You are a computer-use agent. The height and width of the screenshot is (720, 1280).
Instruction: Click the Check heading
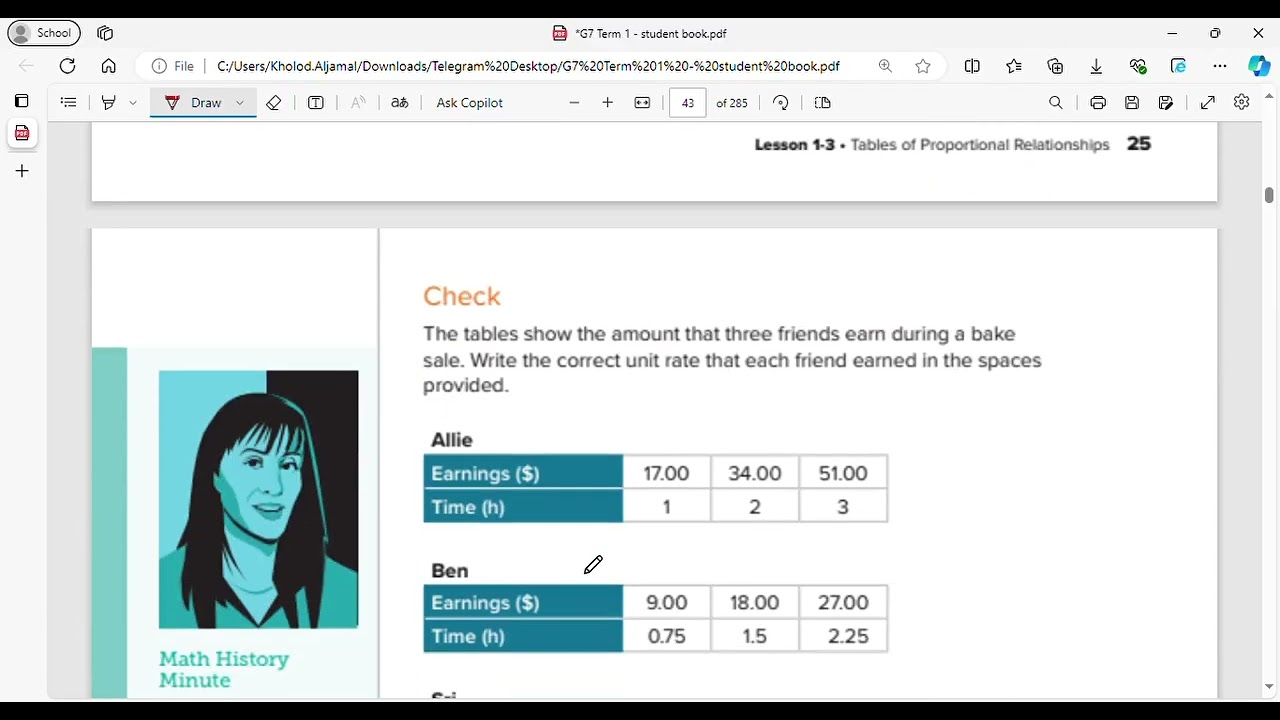462,296
